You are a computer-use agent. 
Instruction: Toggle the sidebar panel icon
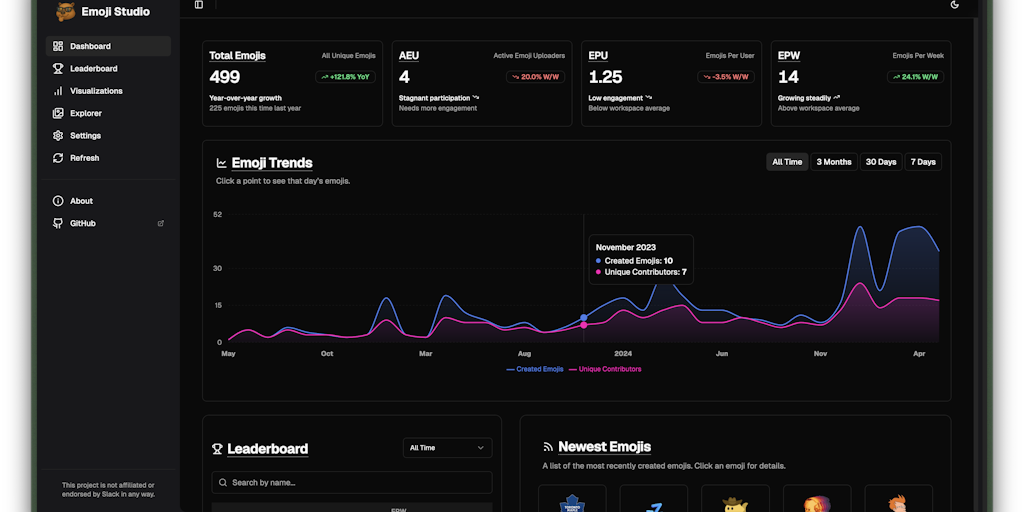199,5
